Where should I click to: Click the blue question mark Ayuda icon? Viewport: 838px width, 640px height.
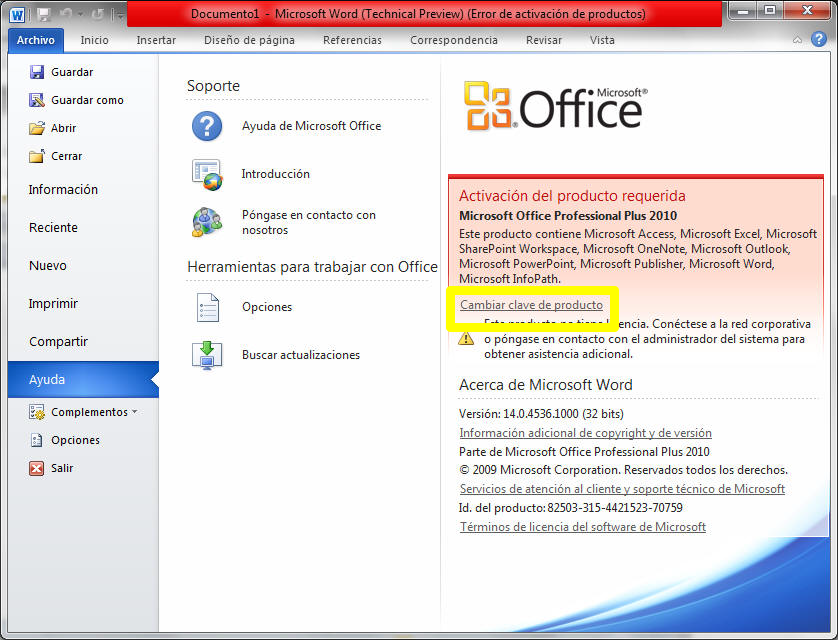pos(207,126)
